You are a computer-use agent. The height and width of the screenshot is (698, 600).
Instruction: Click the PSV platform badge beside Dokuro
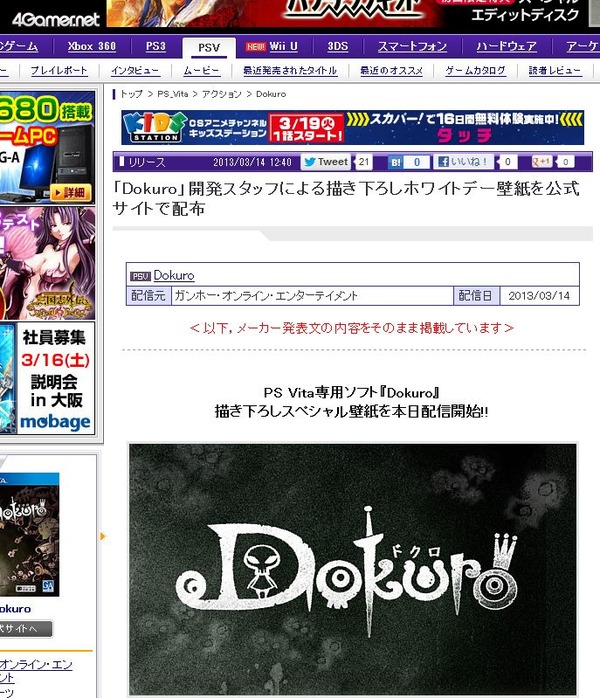[141, 276]
